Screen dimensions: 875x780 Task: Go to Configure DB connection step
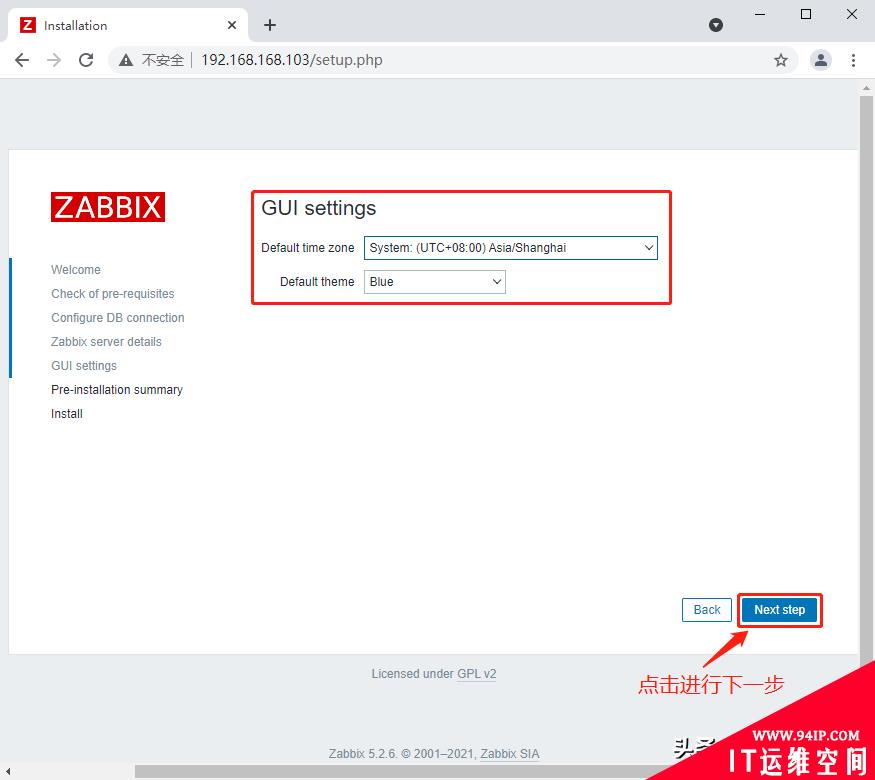point(118,317)
